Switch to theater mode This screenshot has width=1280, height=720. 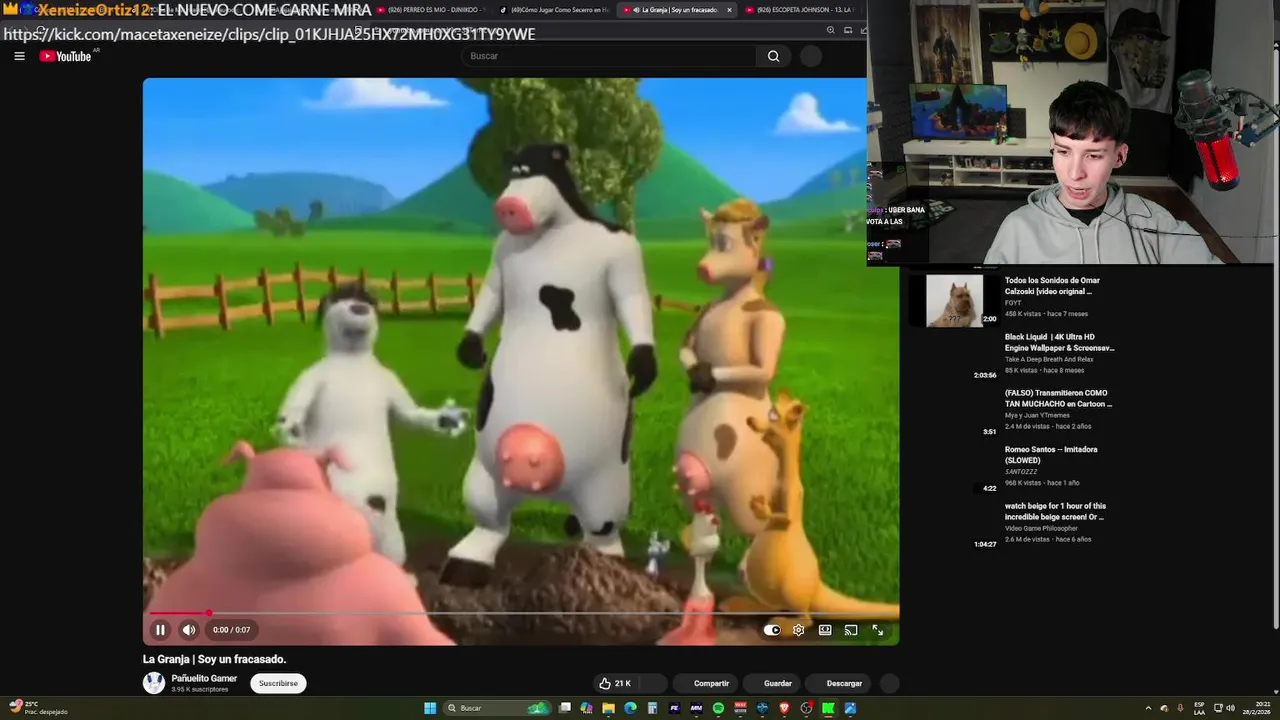825,630
